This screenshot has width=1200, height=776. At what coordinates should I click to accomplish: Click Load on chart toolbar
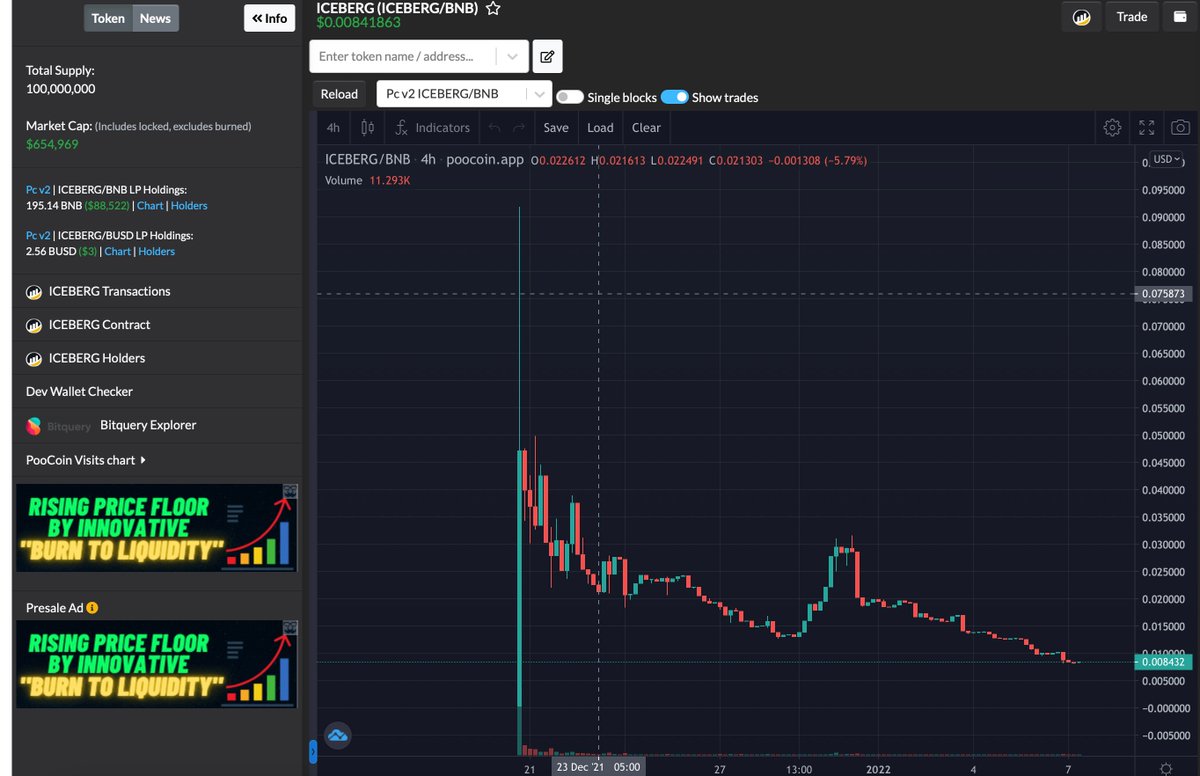600,127
